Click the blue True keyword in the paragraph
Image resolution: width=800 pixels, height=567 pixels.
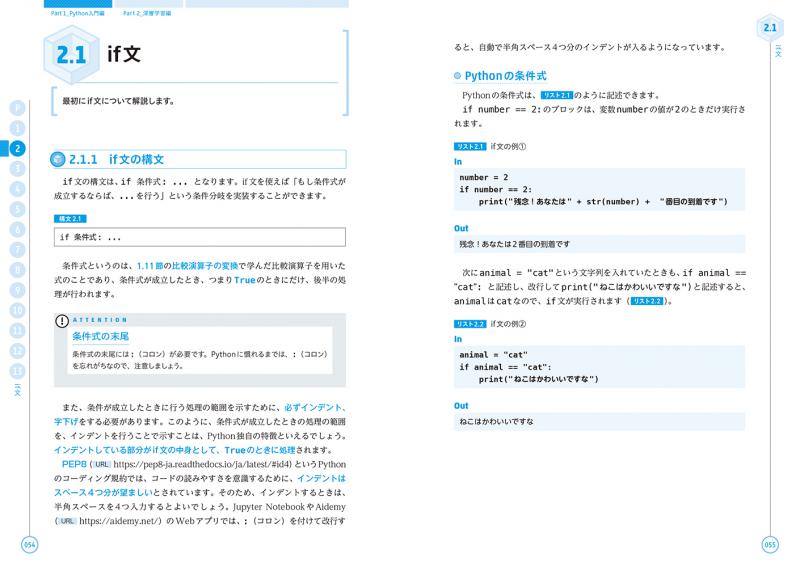pyautogui.click(x=244, y=280)
